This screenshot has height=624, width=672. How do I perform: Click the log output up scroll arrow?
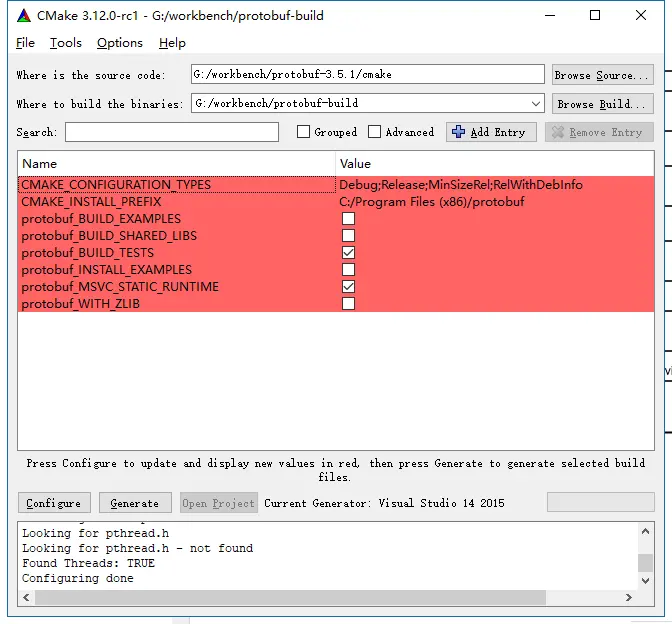coord(645,531)
